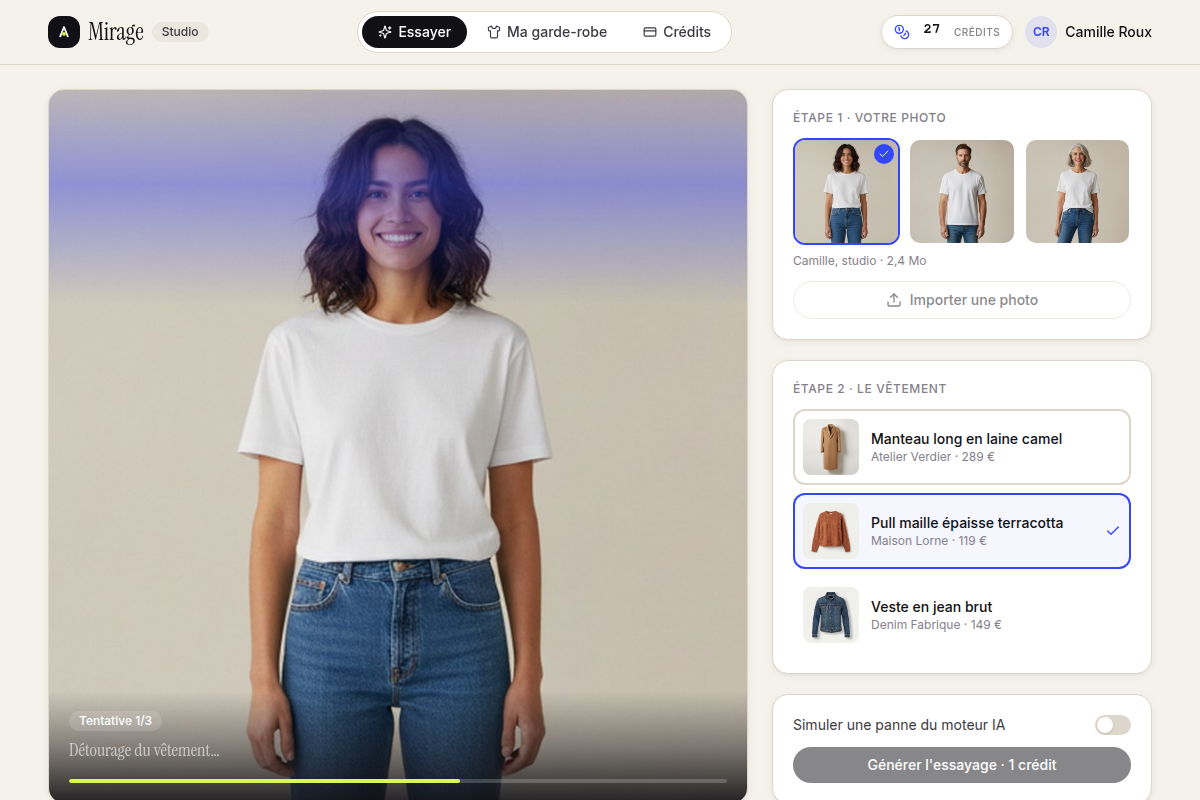Screen dimensions: 1200x800
Task: Go to the Crédits tab
Action: pyautogui.click(x=677, y=32)
